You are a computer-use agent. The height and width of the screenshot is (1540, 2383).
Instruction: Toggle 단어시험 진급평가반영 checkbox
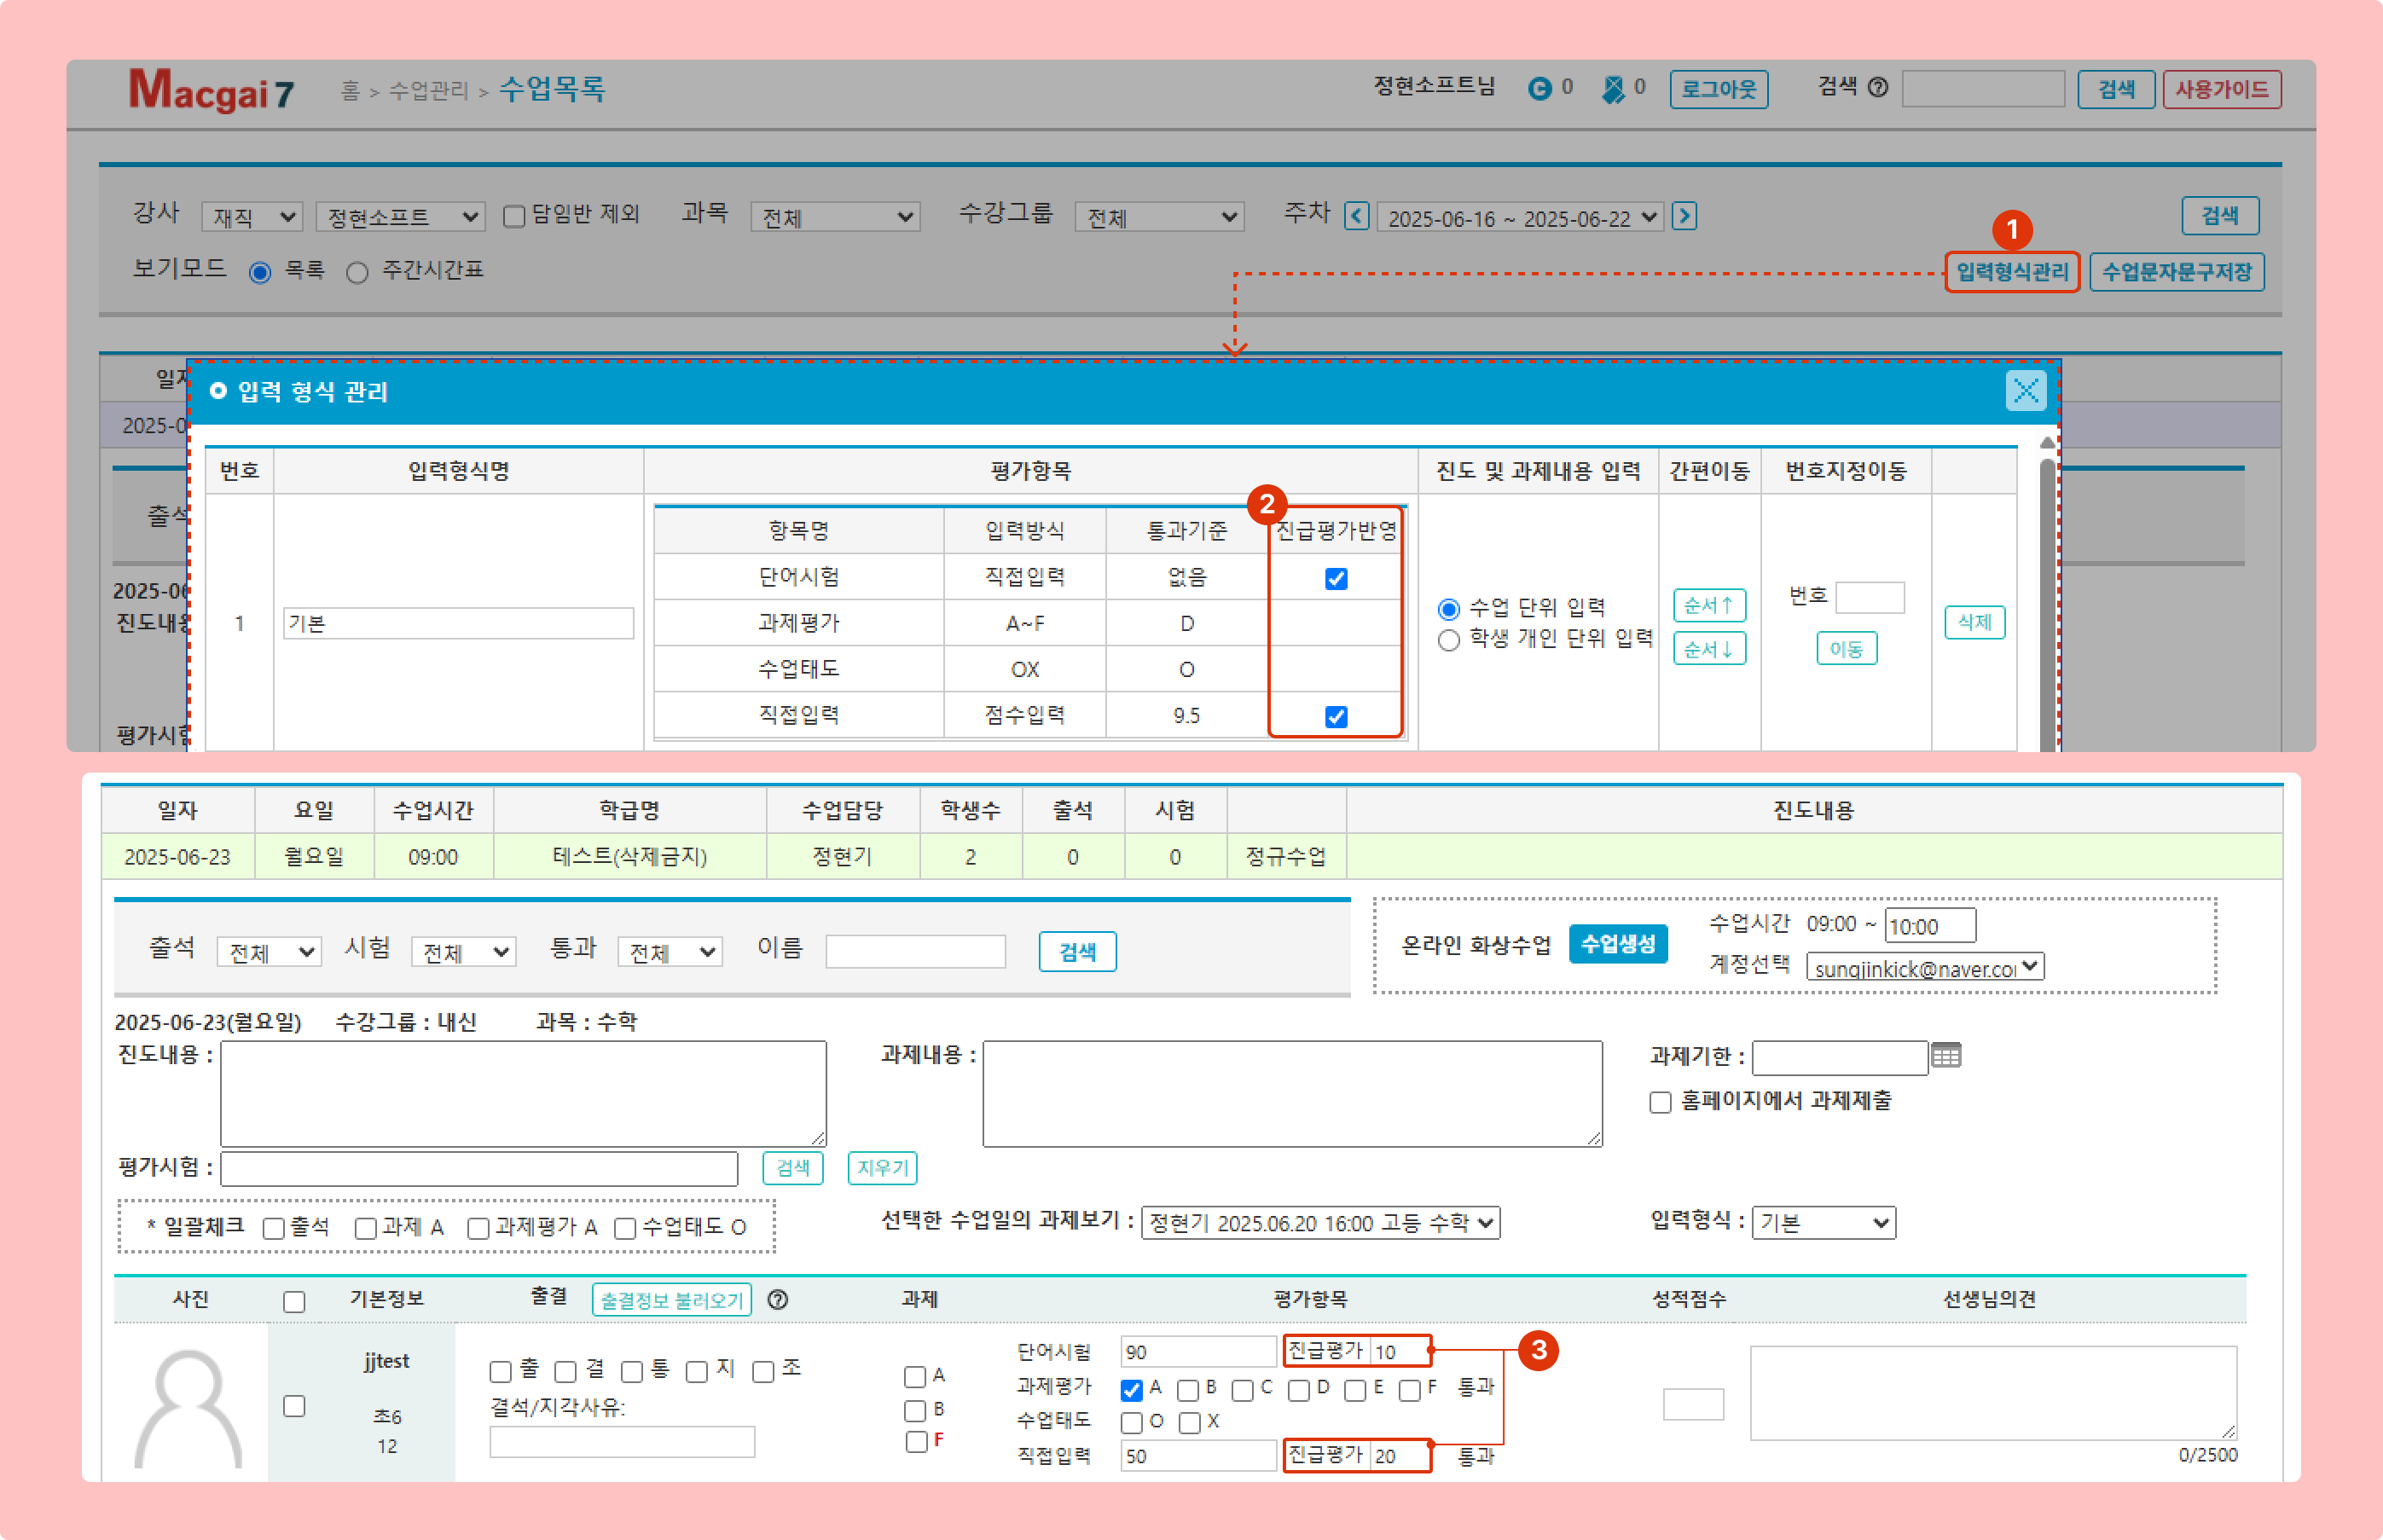pyautogui.click(x=1336, y=579)
